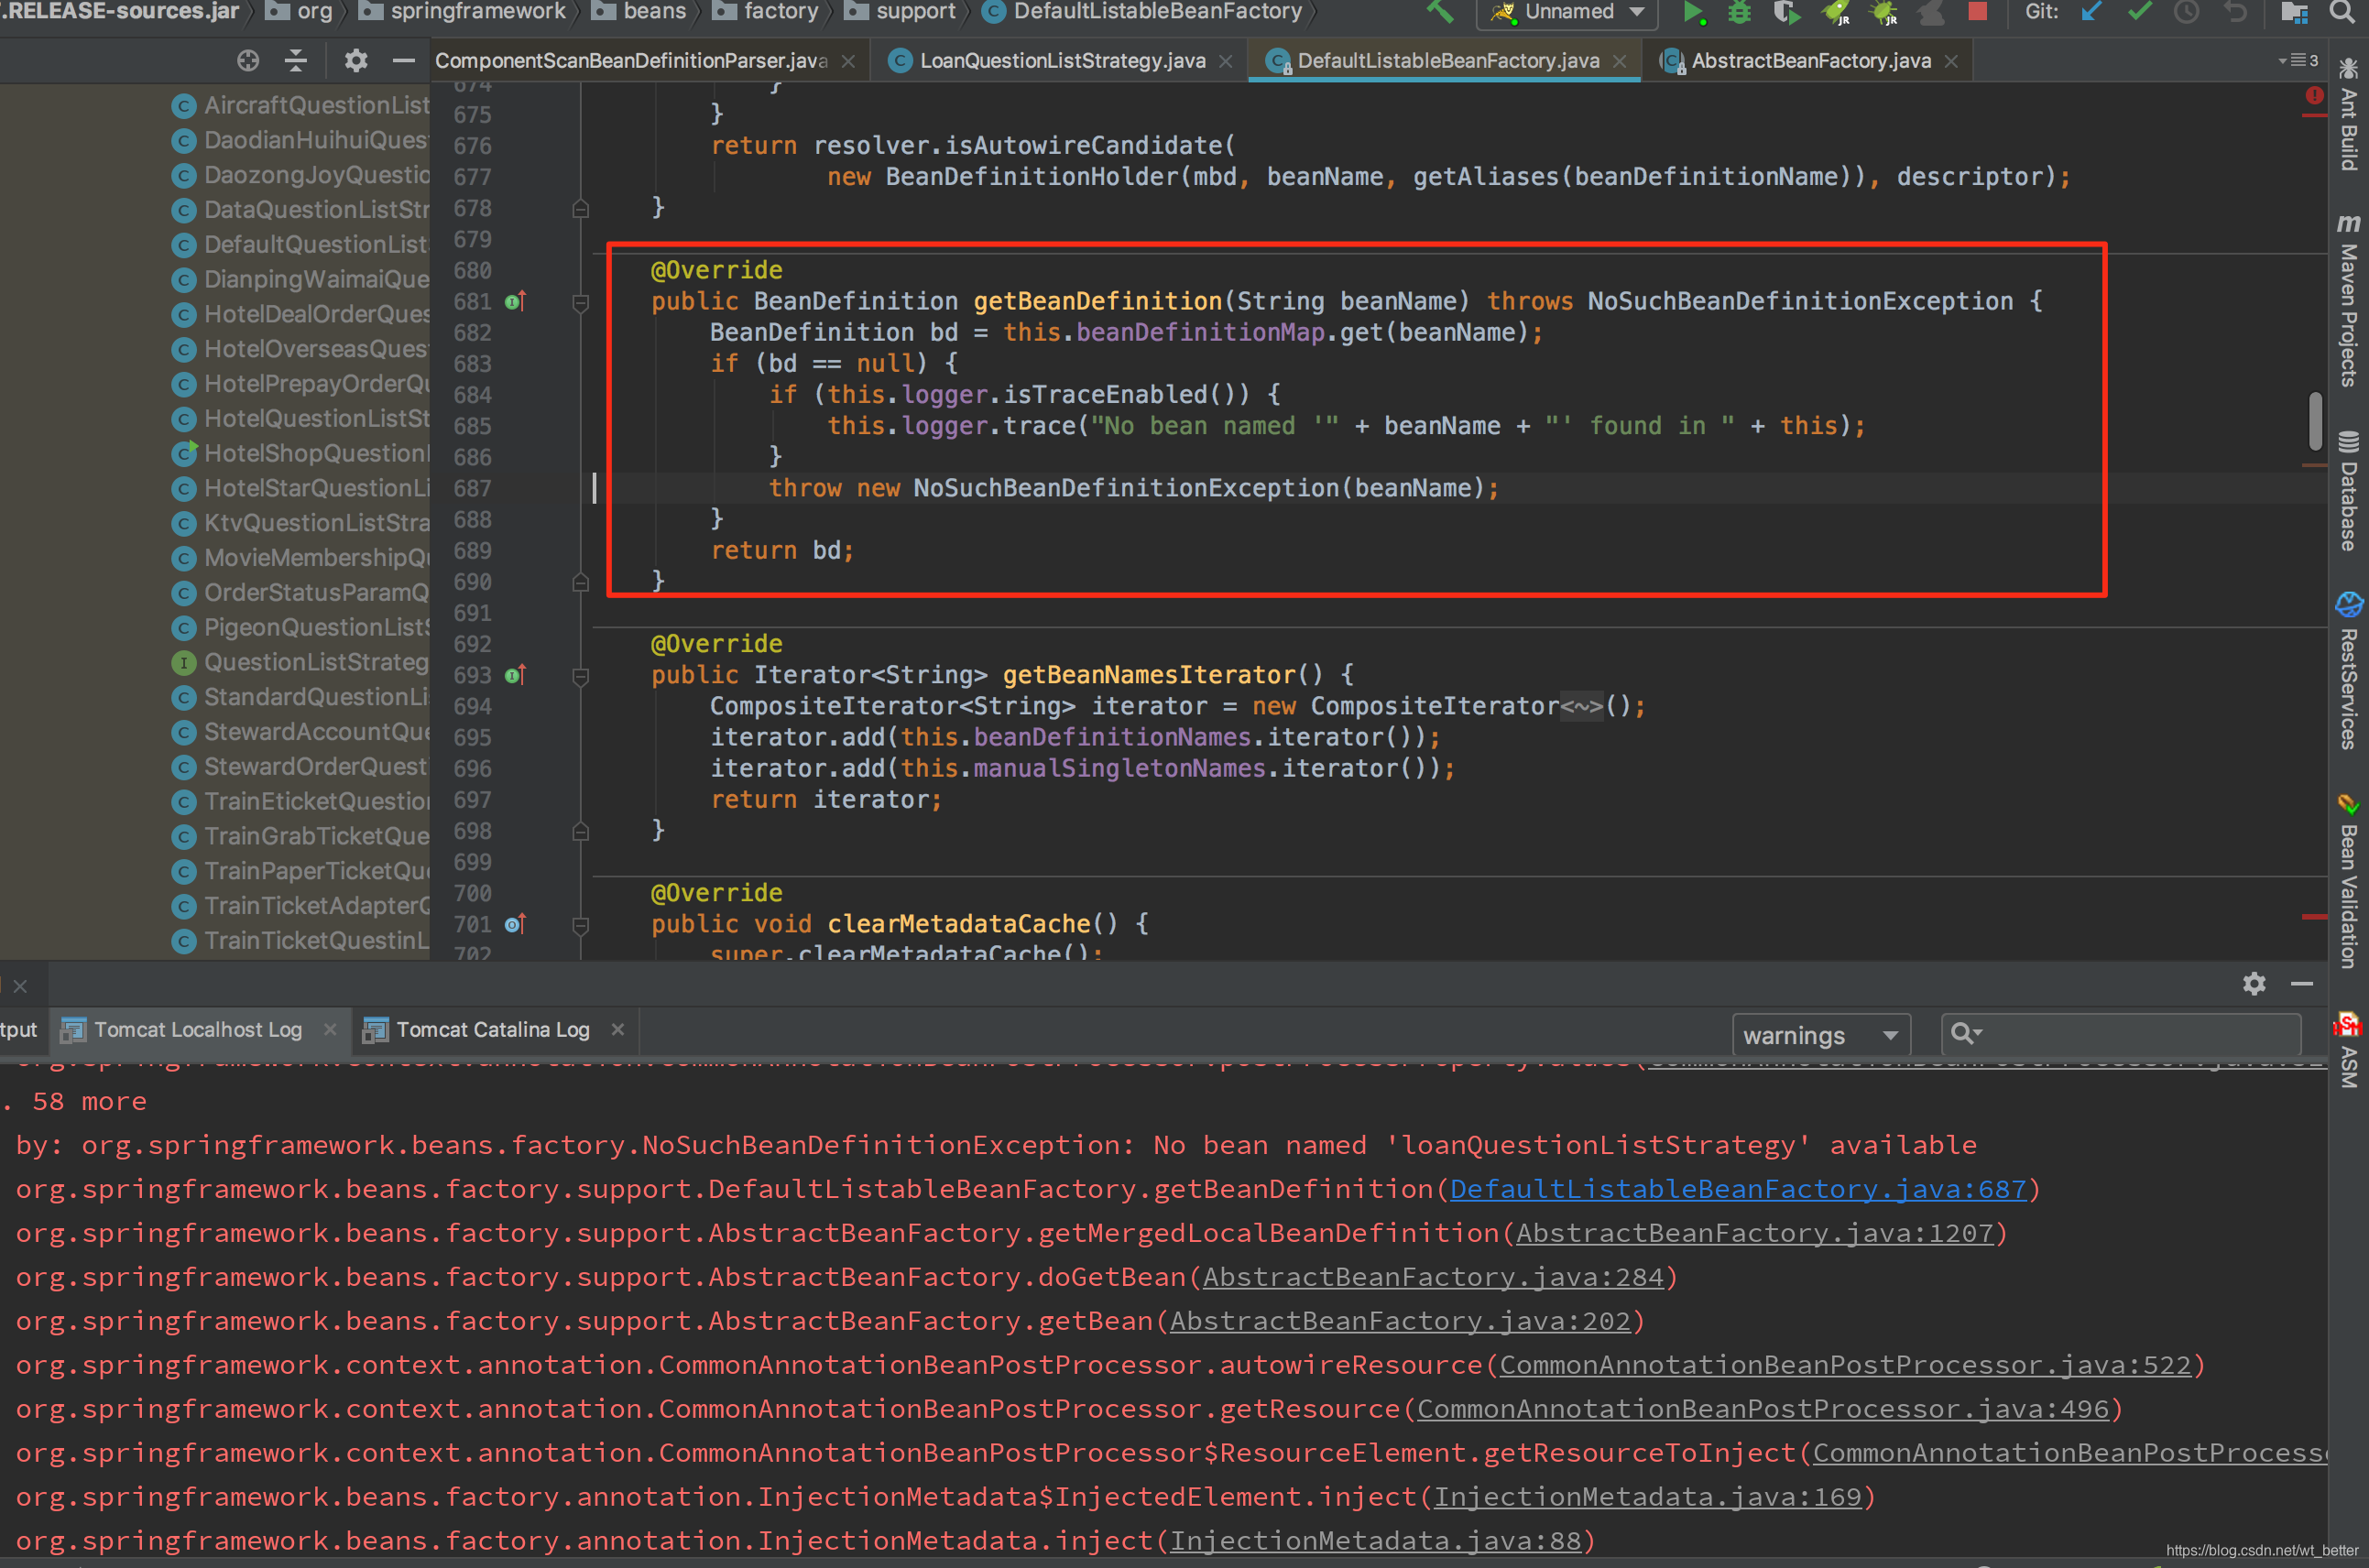This screenshot has width=2369, height=1568.
Task: Open the Unnamed run configuration dropdown
Action: [x=1567, y=12]
